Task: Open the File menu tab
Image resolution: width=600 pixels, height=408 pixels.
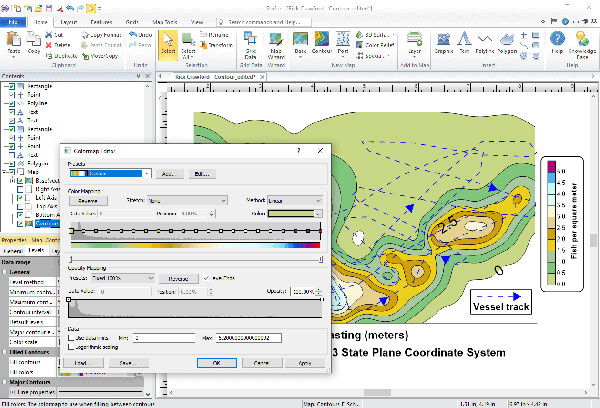Action: click(x=13, y=22)
